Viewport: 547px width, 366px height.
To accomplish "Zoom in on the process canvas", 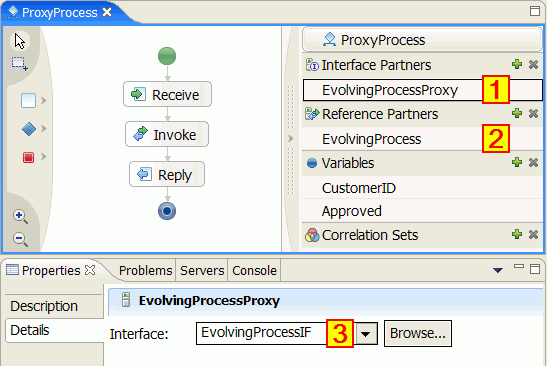I will point(20,216).
